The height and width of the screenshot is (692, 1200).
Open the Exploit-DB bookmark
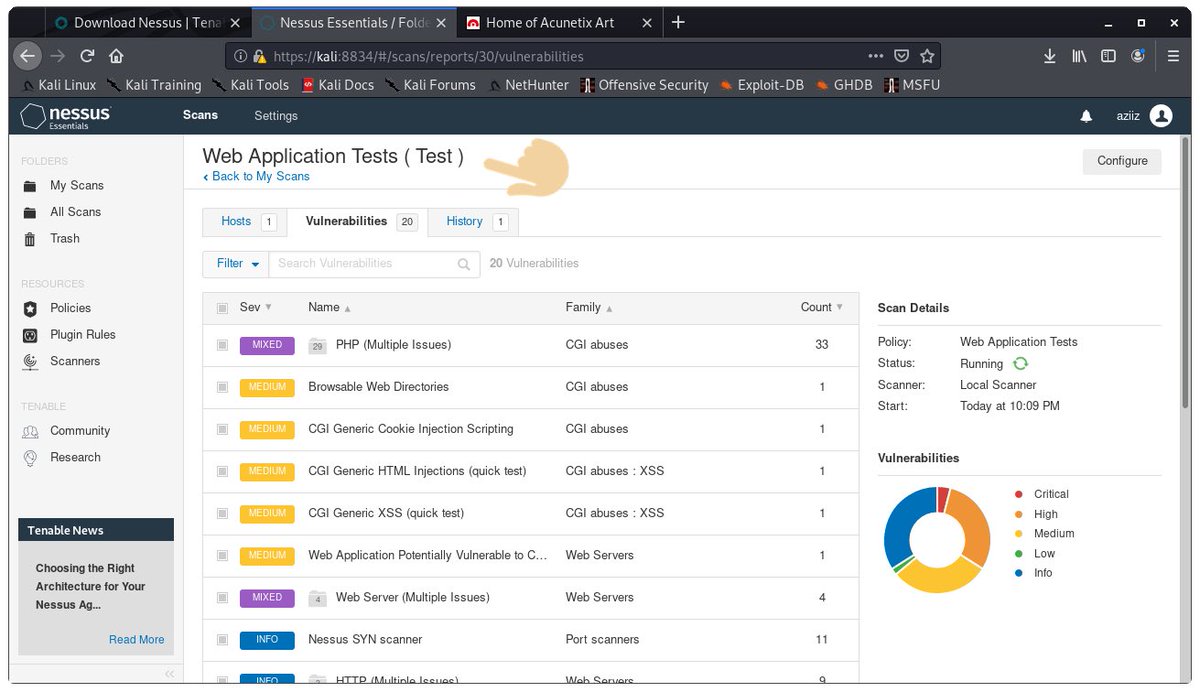[761, 85]
